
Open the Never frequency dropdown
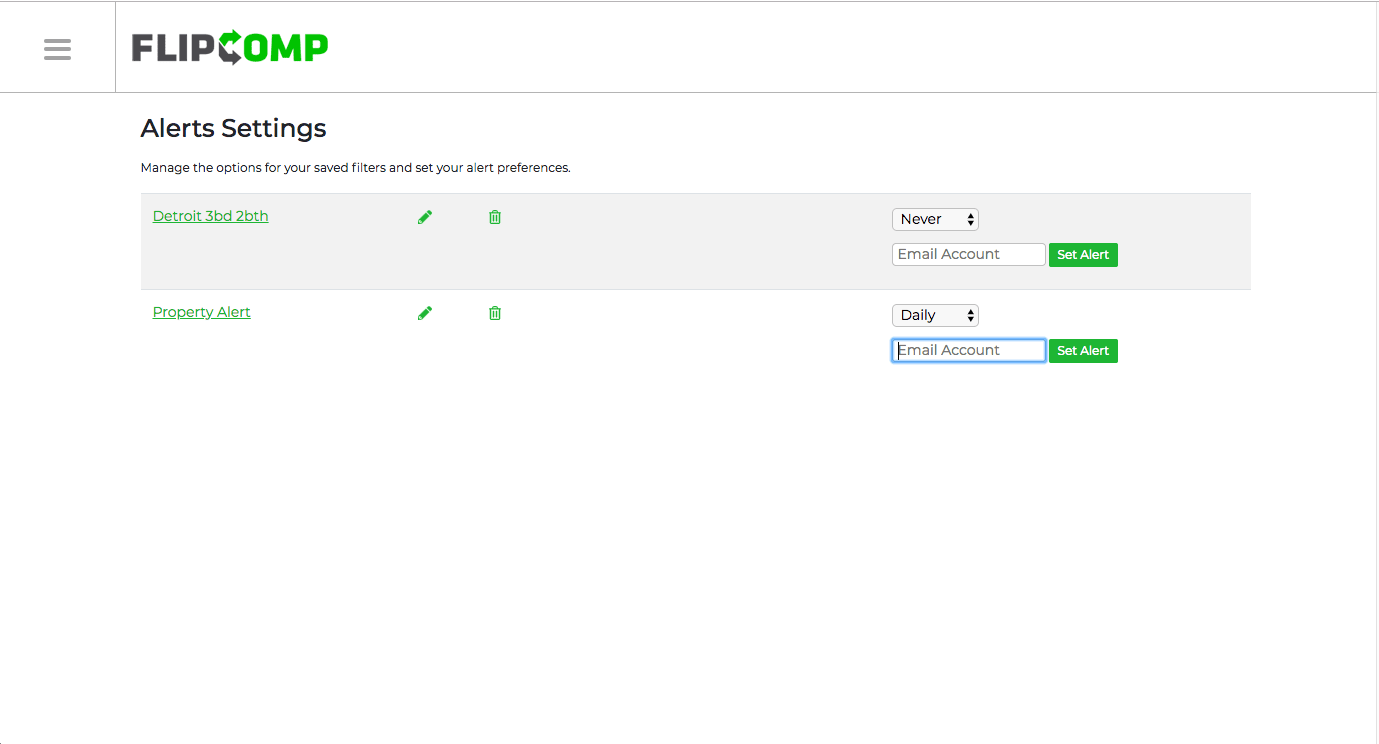935,219
